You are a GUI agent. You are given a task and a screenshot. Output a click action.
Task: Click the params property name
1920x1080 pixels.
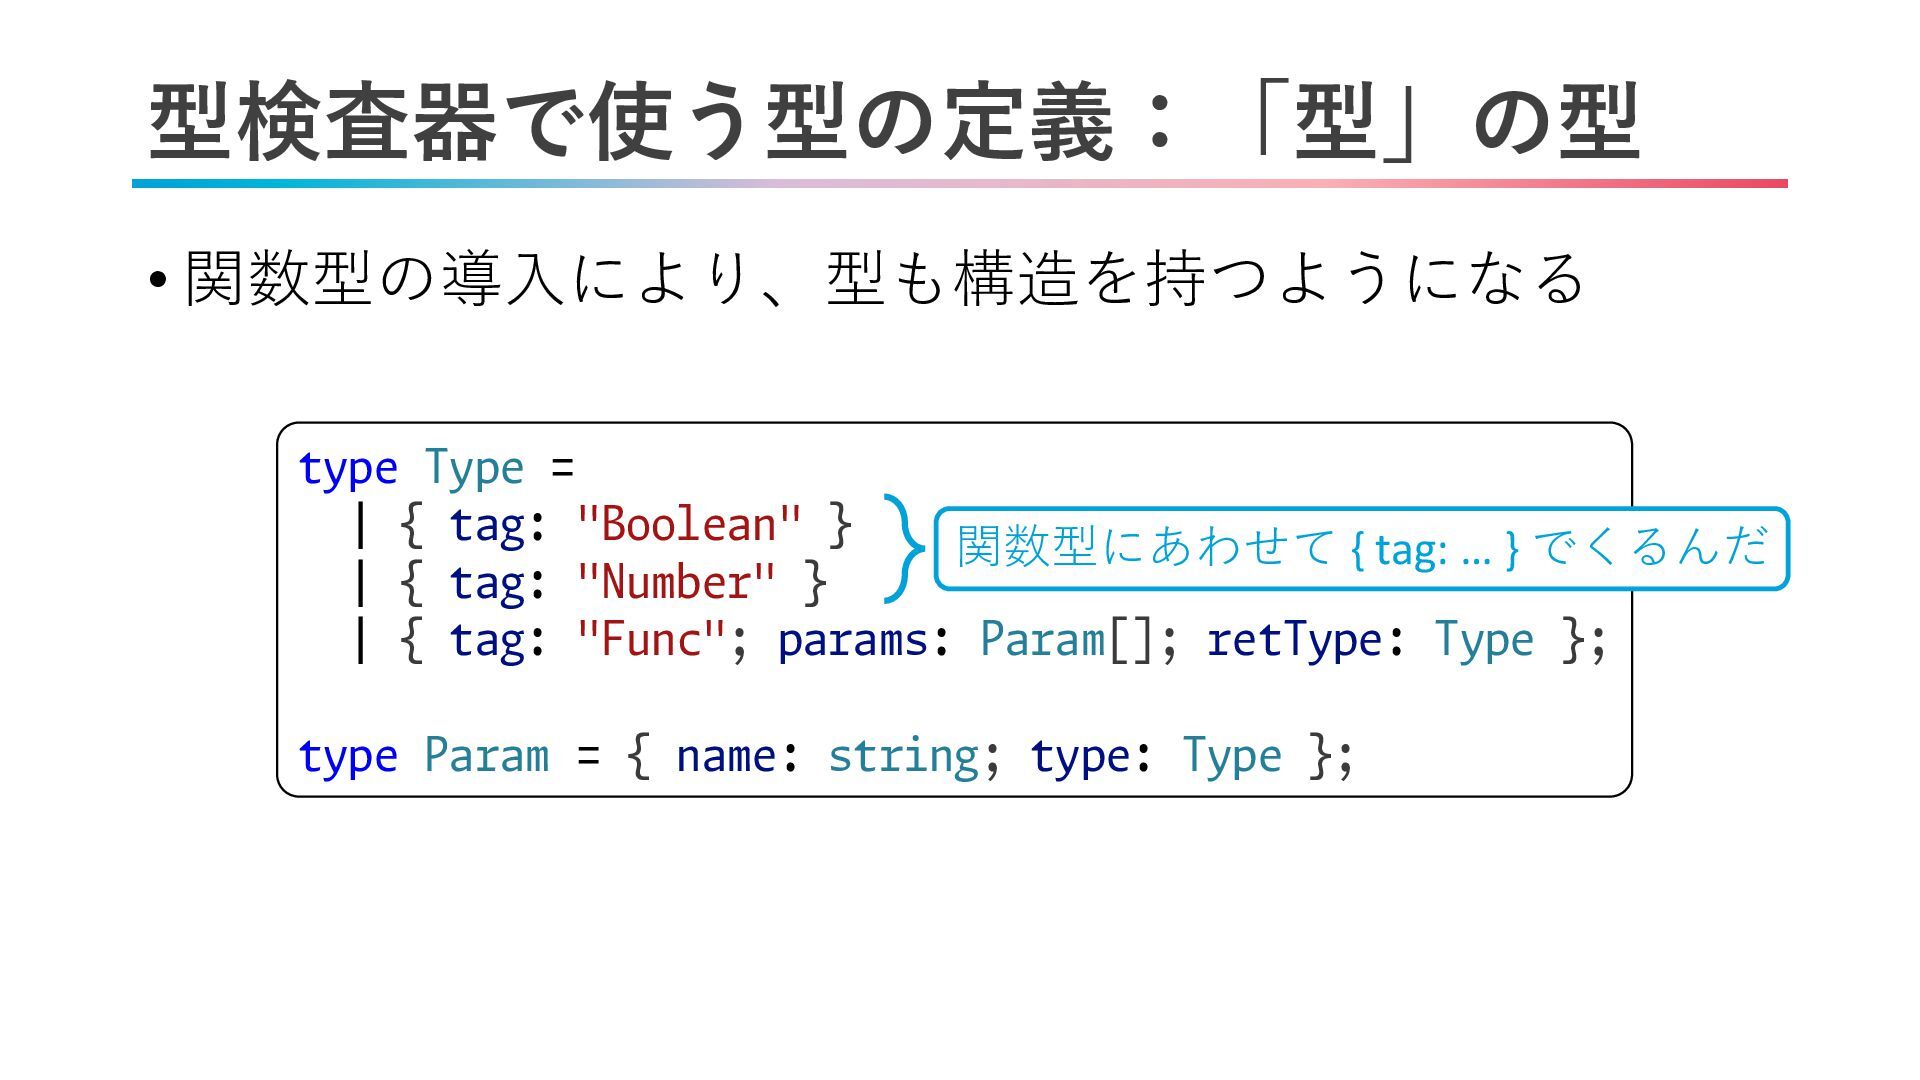[x=852, y=640]
